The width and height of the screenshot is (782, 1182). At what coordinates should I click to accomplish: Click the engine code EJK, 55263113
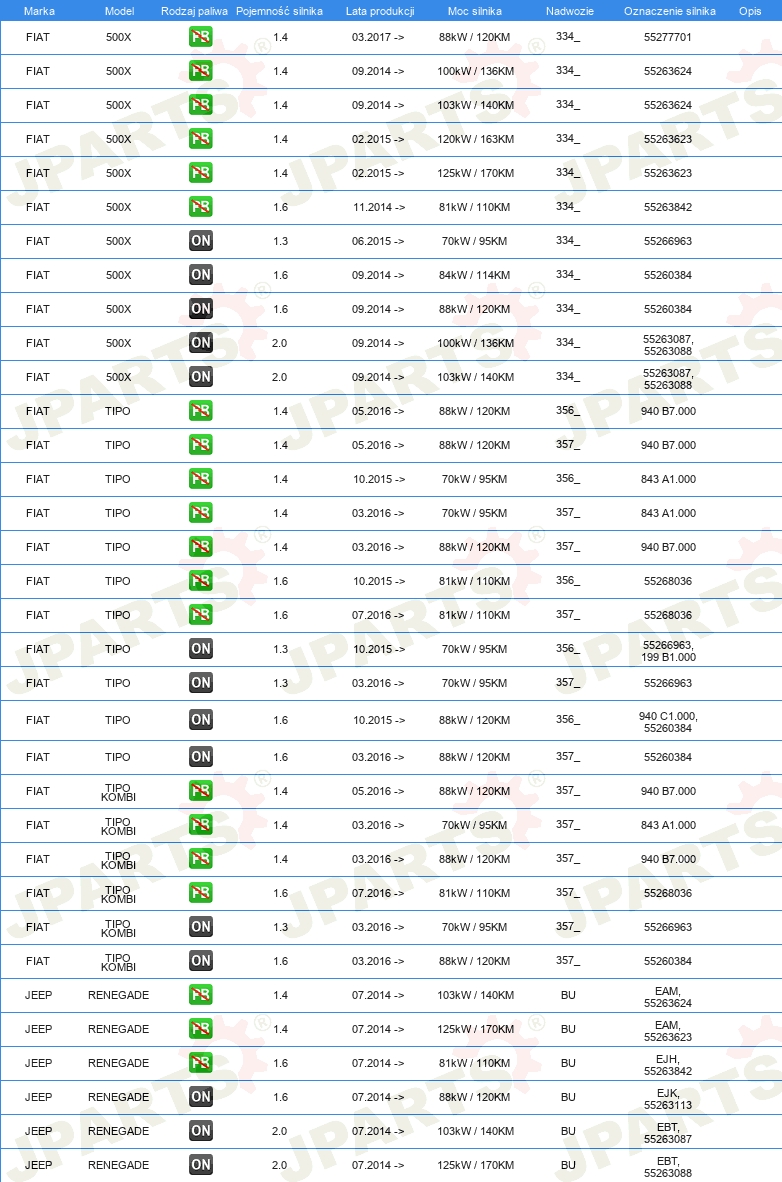click(667, 1098)
